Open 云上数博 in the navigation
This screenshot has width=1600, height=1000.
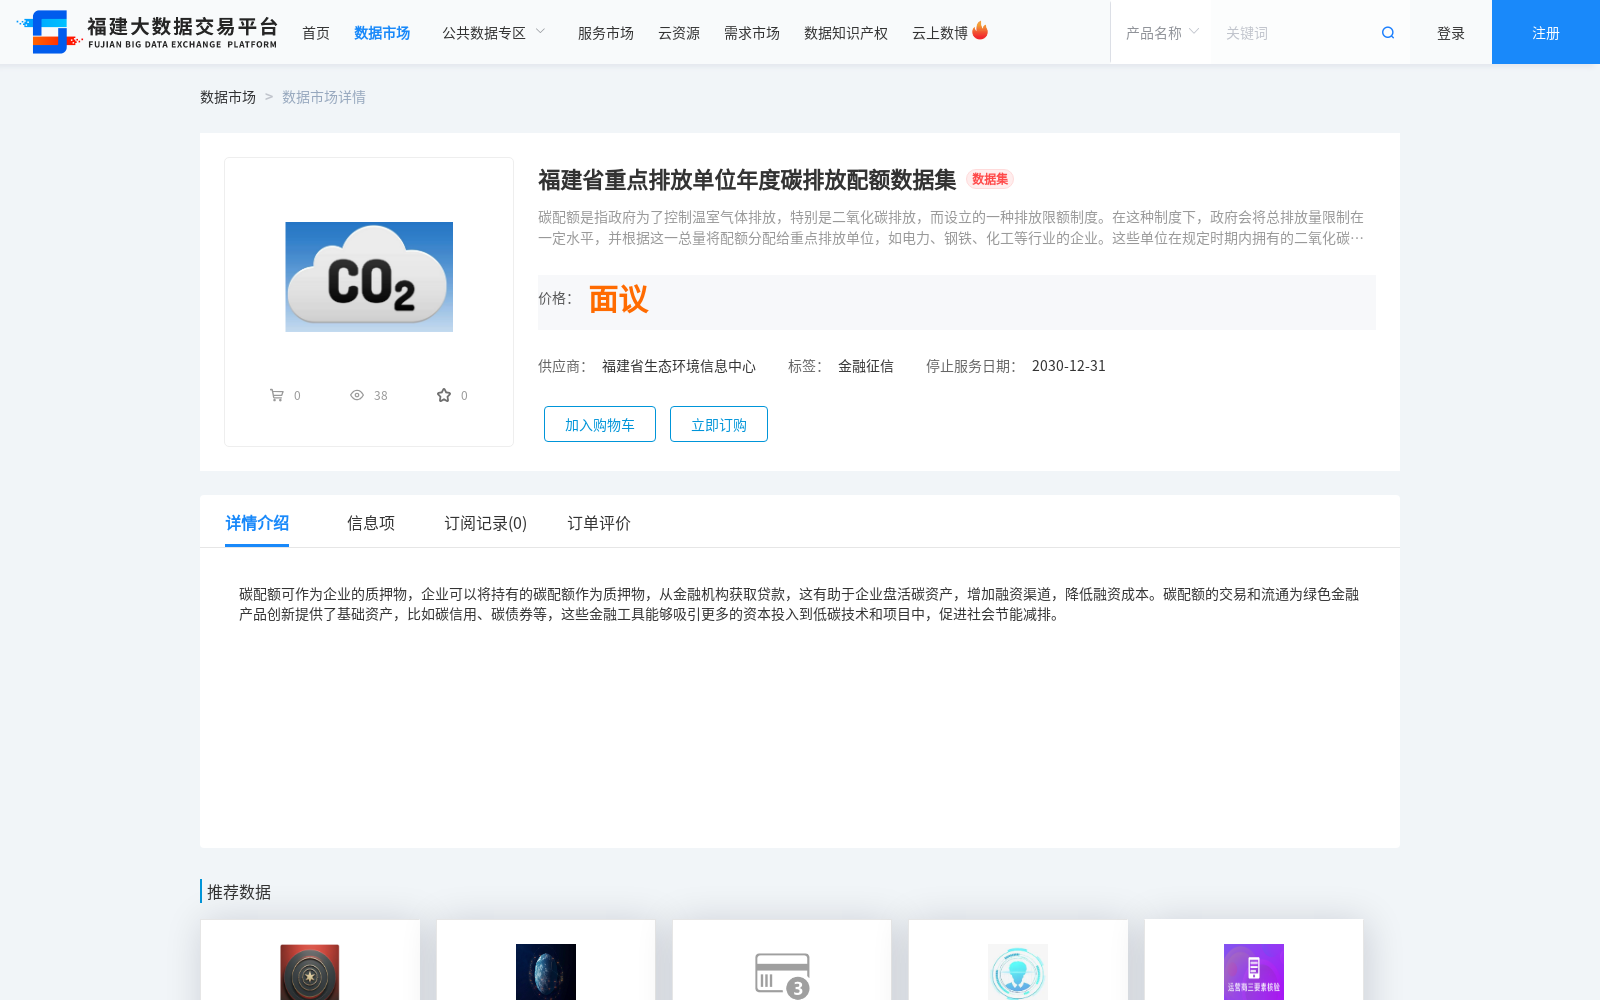coord(940,33)
